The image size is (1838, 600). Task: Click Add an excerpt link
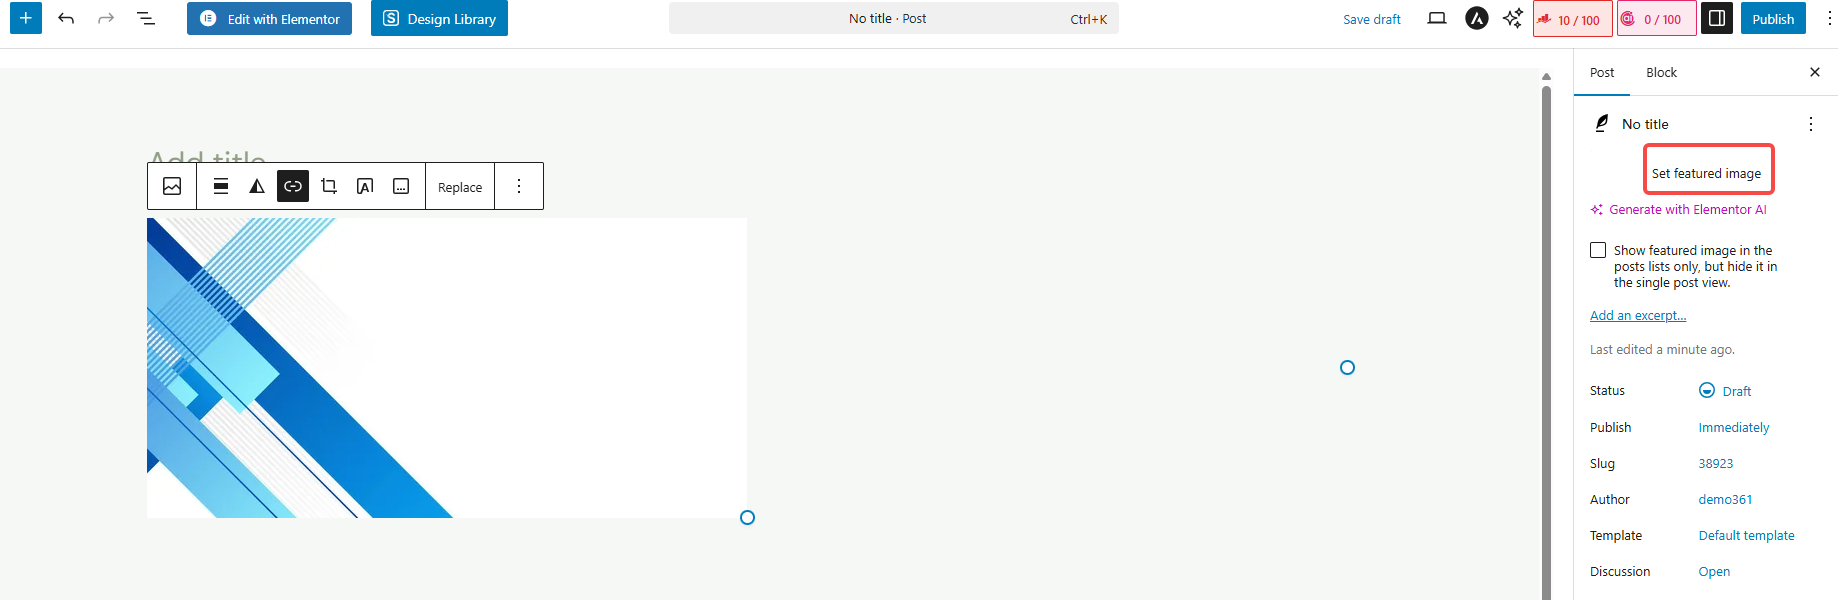1638,315
